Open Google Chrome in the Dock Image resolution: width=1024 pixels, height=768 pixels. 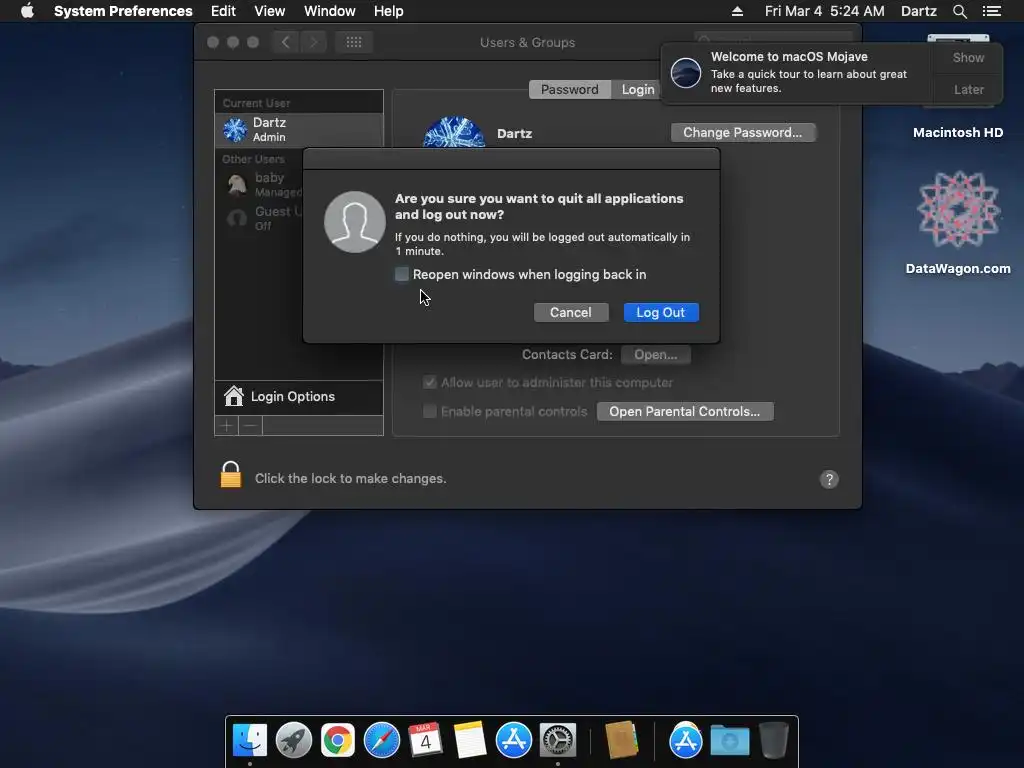pos(338,740)
